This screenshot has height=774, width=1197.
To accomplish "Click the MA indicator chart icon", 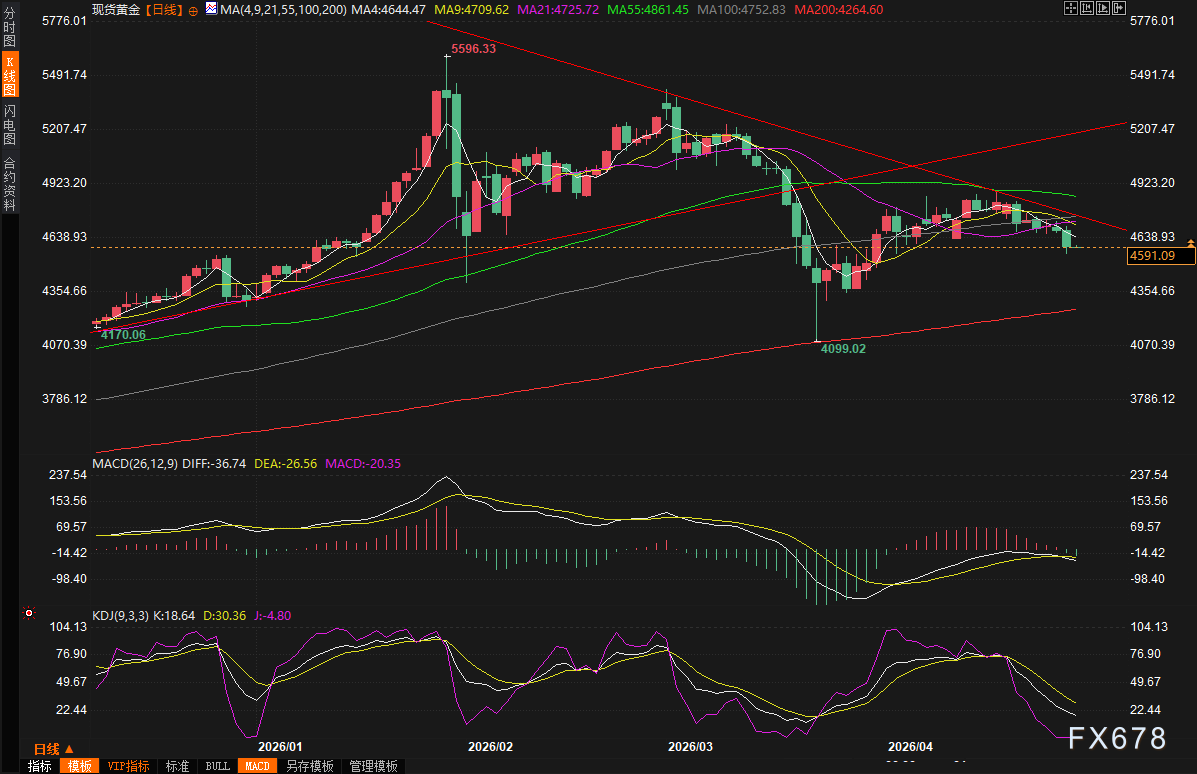I will pyautogui.click(x=210, y=9).
